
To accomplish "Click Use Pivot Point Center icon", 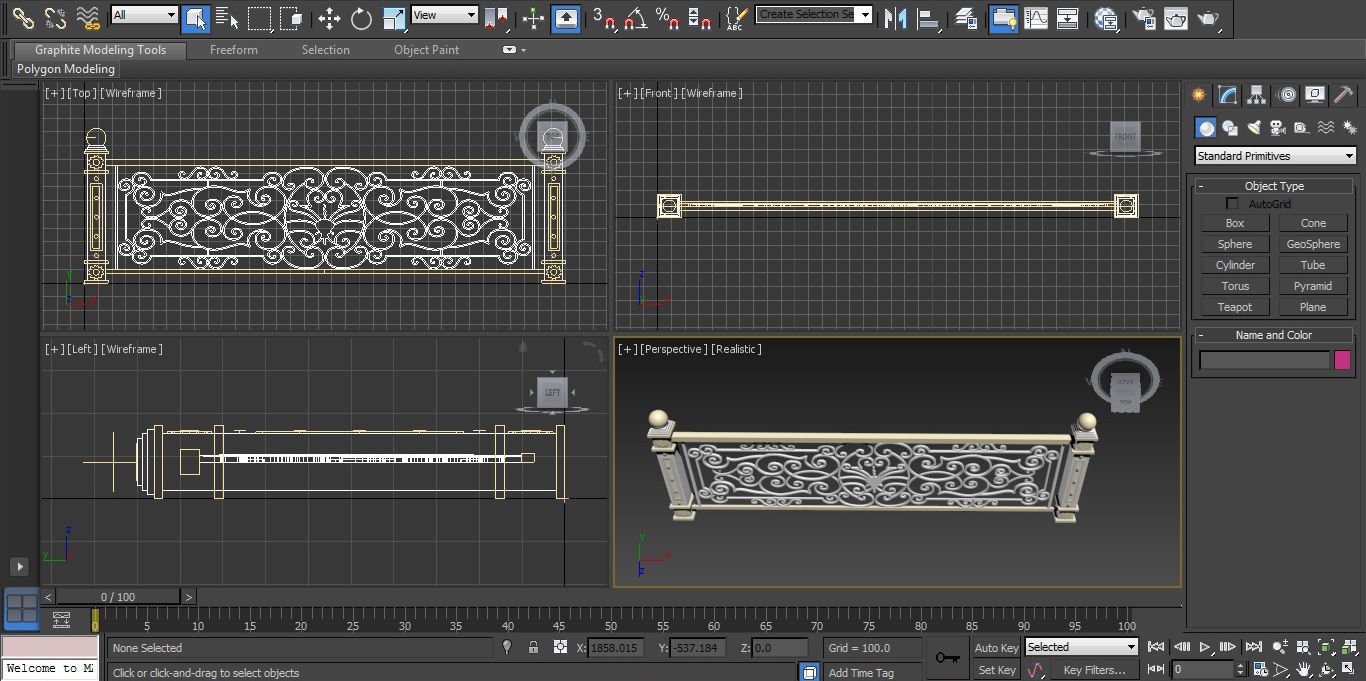I will [x=496, y=17].
